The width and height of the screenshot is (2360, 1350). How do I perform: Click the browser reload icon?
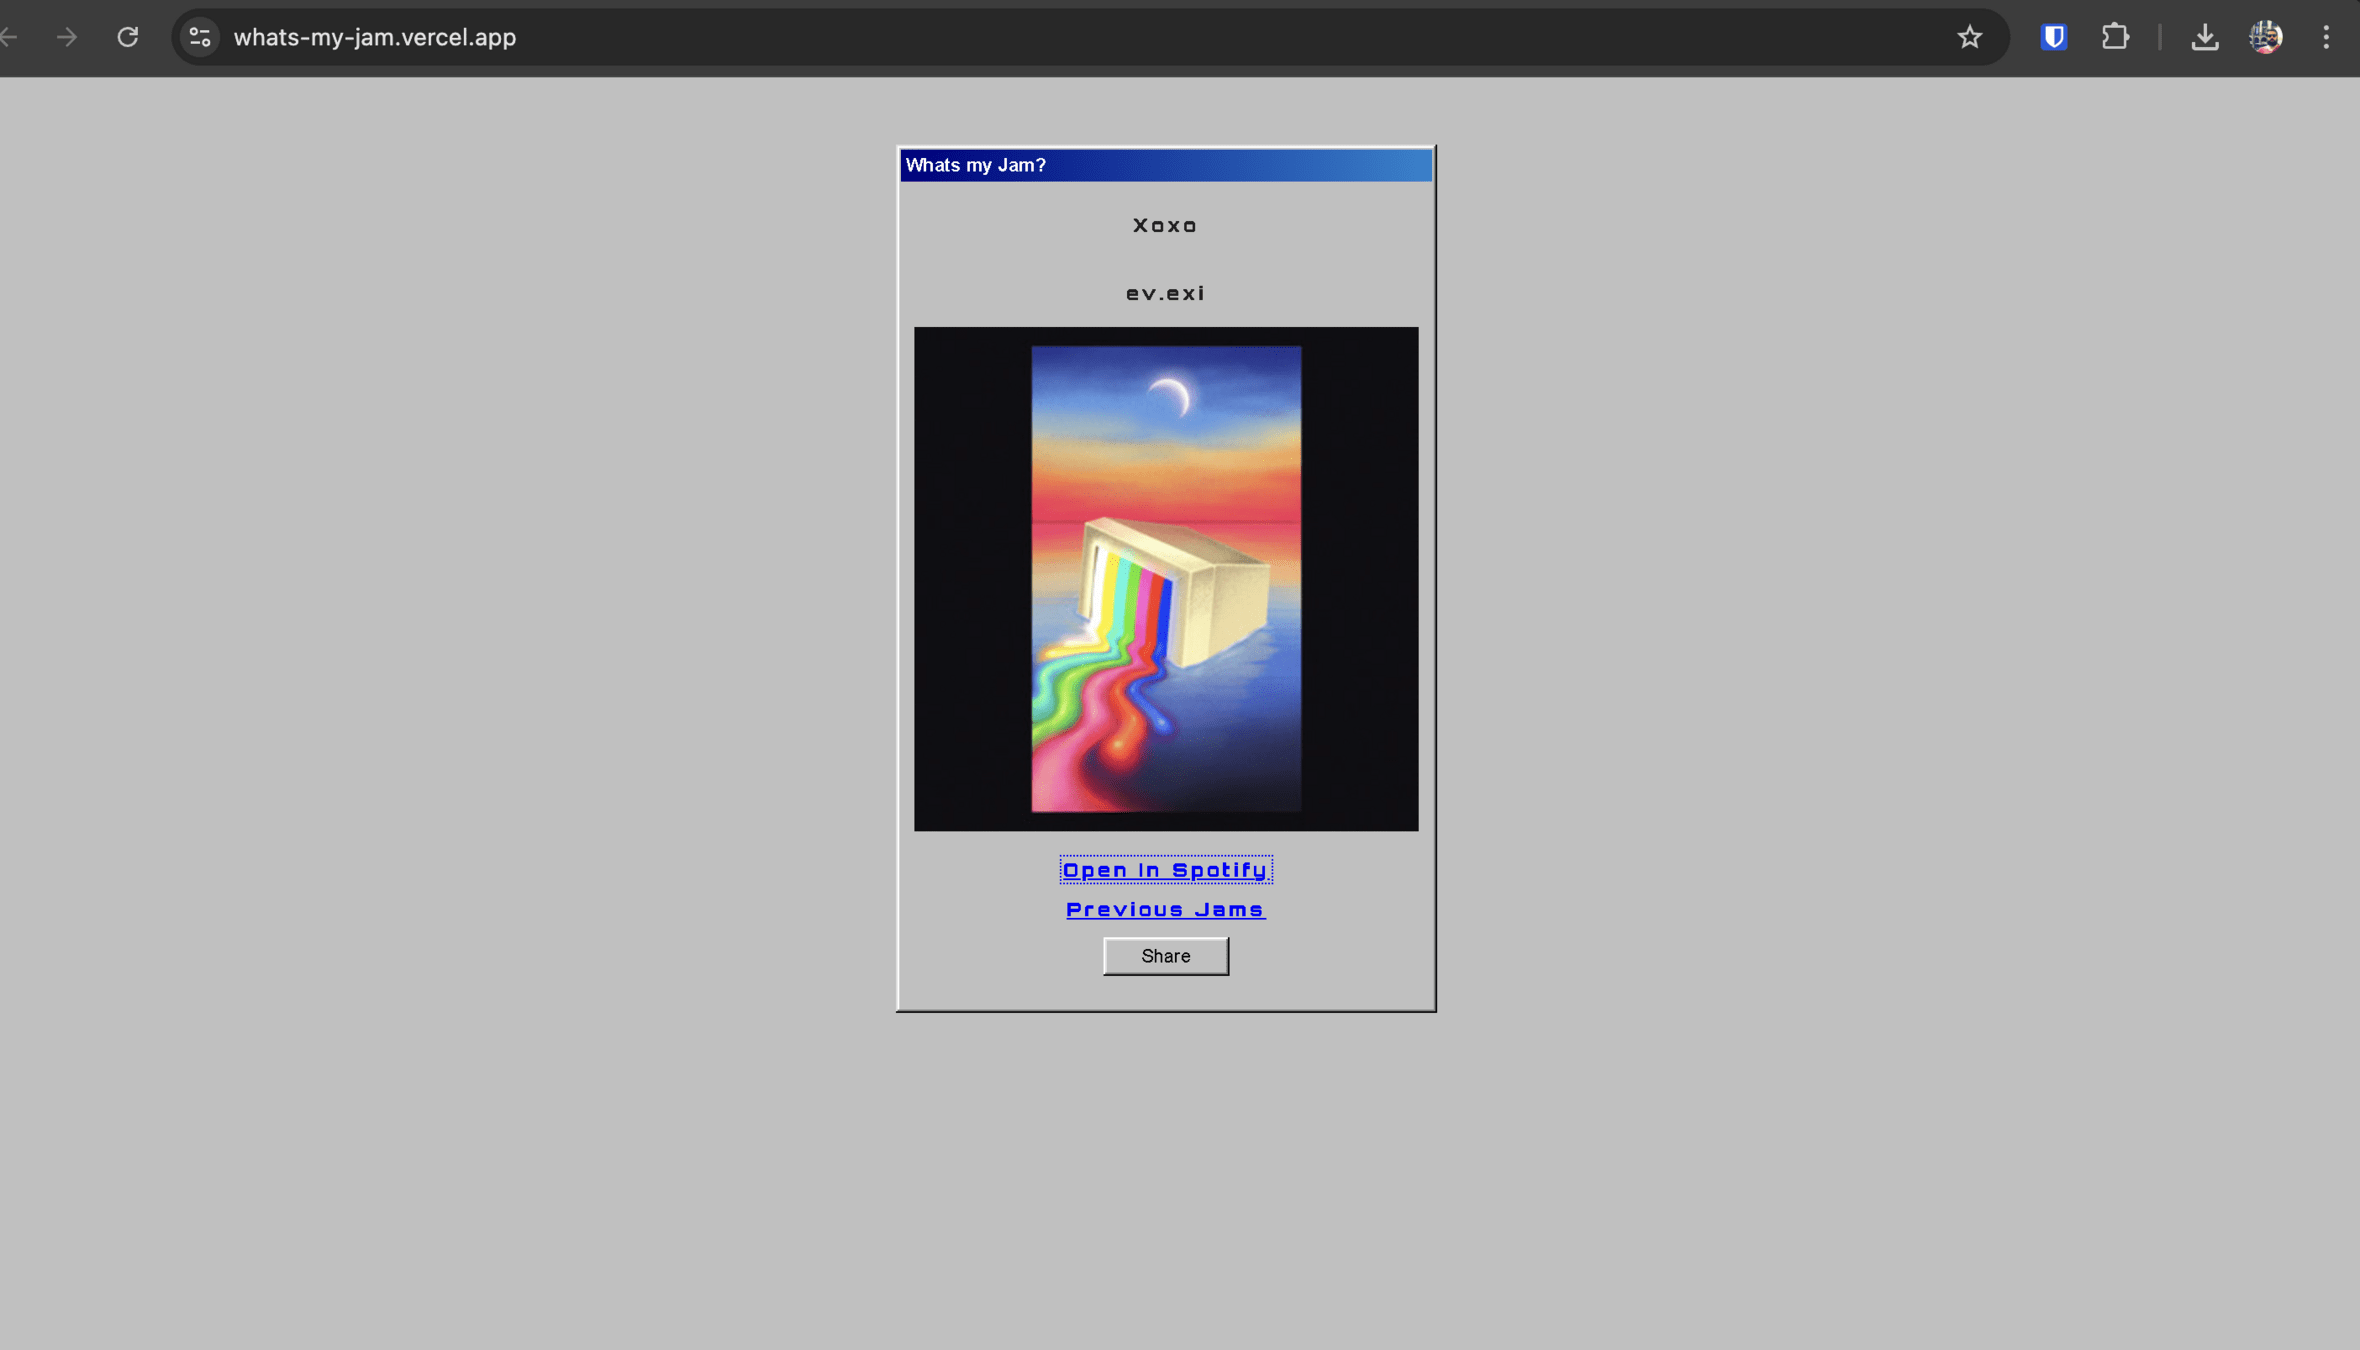pos(127,37)
